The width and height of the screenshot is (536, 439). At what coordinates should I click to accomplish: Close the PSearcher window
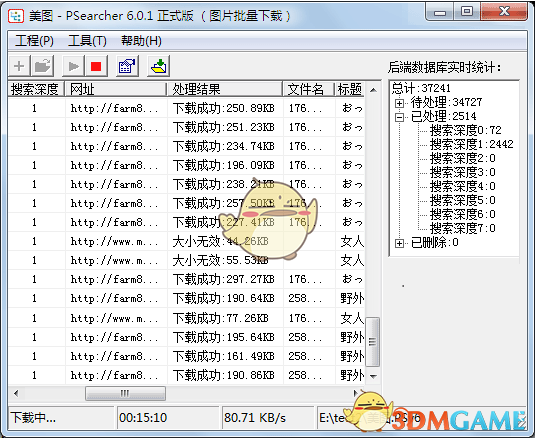pos(504,12)
